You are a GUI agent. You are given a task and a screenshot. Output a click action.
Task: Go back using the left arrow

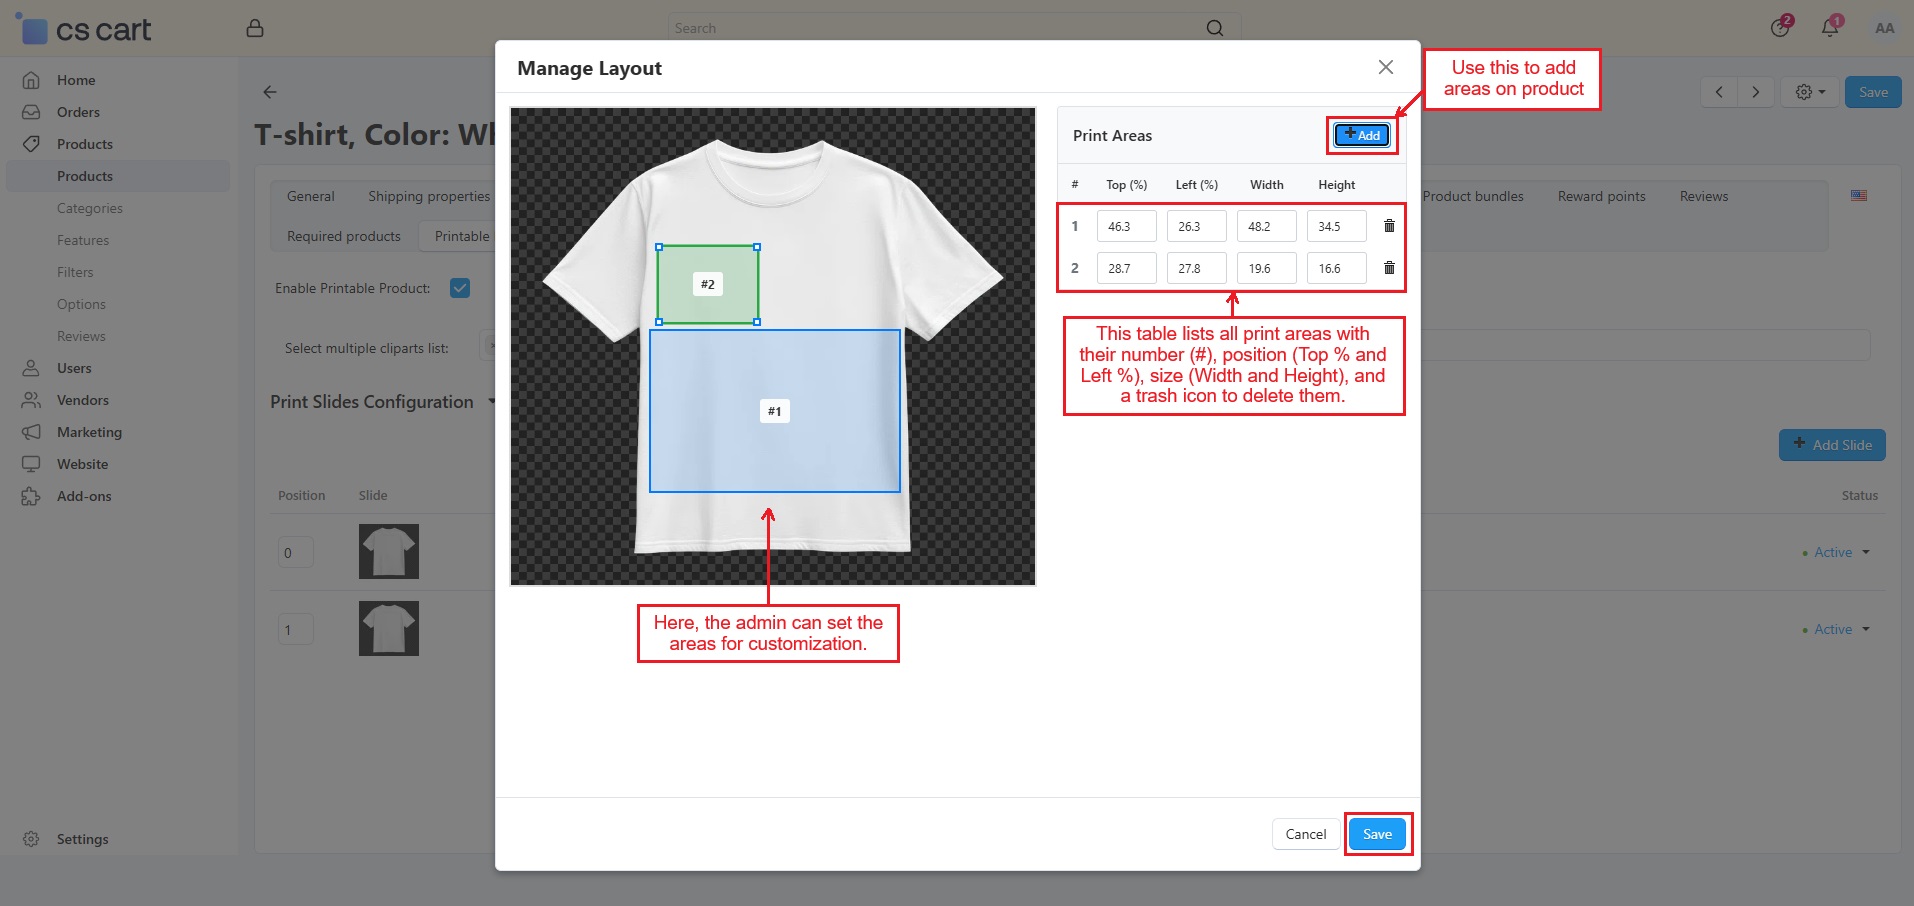270,92
